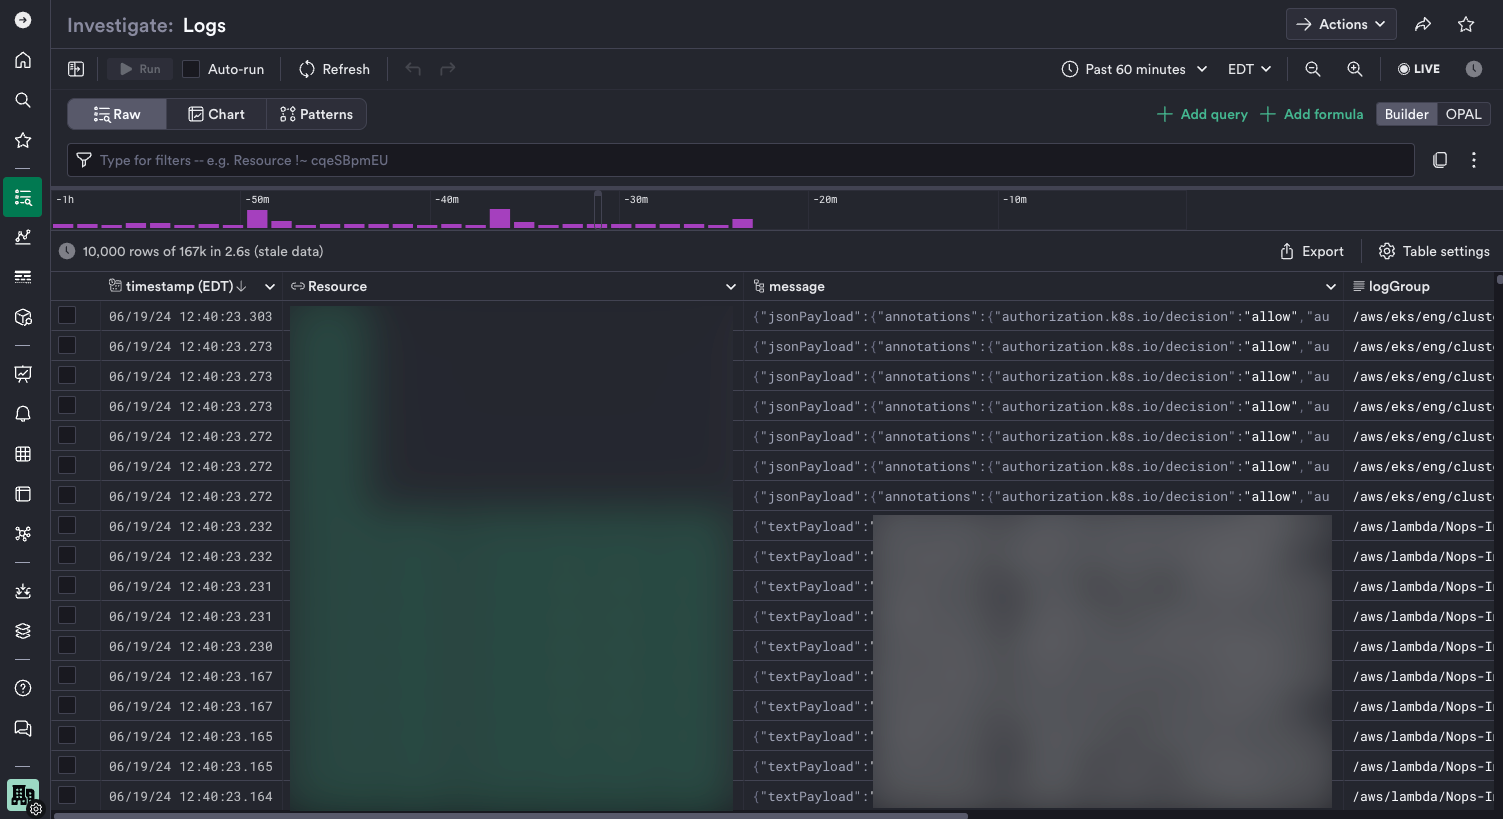This screenshot has height=819, width=1503.
Task: Check the row at 12:40:23.231 first occurrence
Action: (67, 585)
